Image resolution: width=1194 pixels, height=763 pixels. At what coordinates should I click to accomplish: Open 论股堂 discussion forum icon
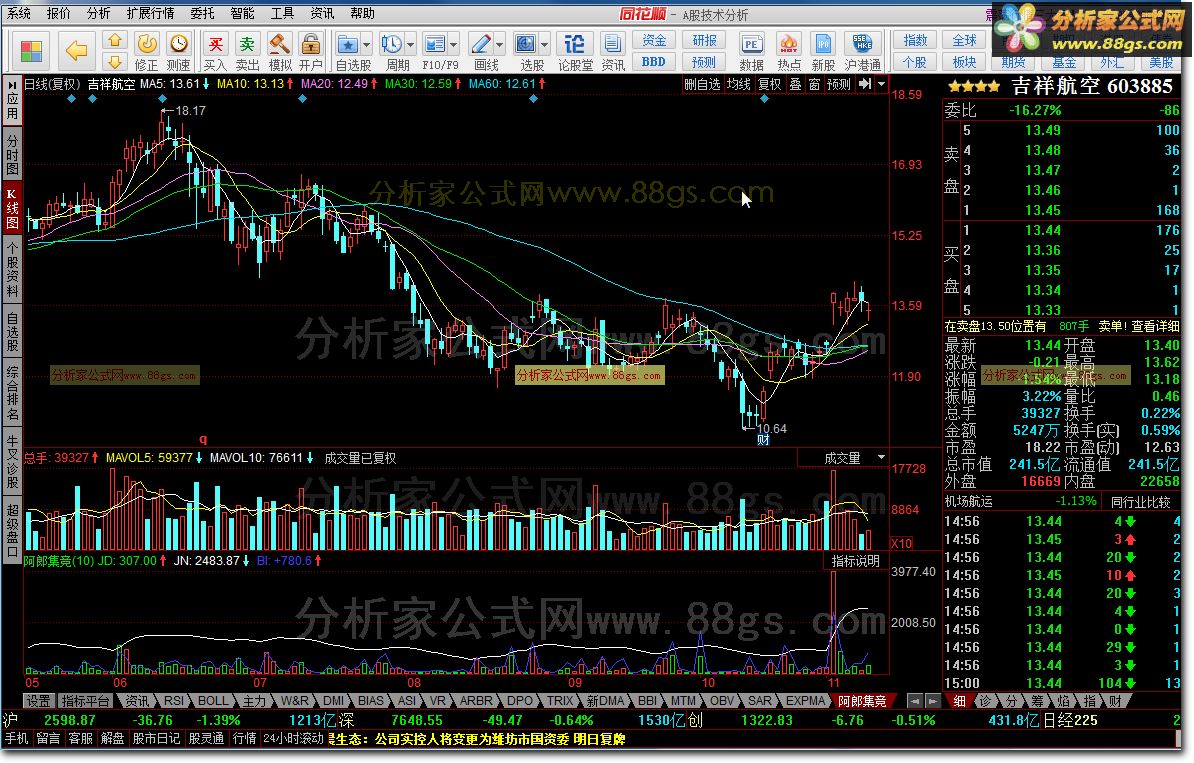tap(575, 52)
